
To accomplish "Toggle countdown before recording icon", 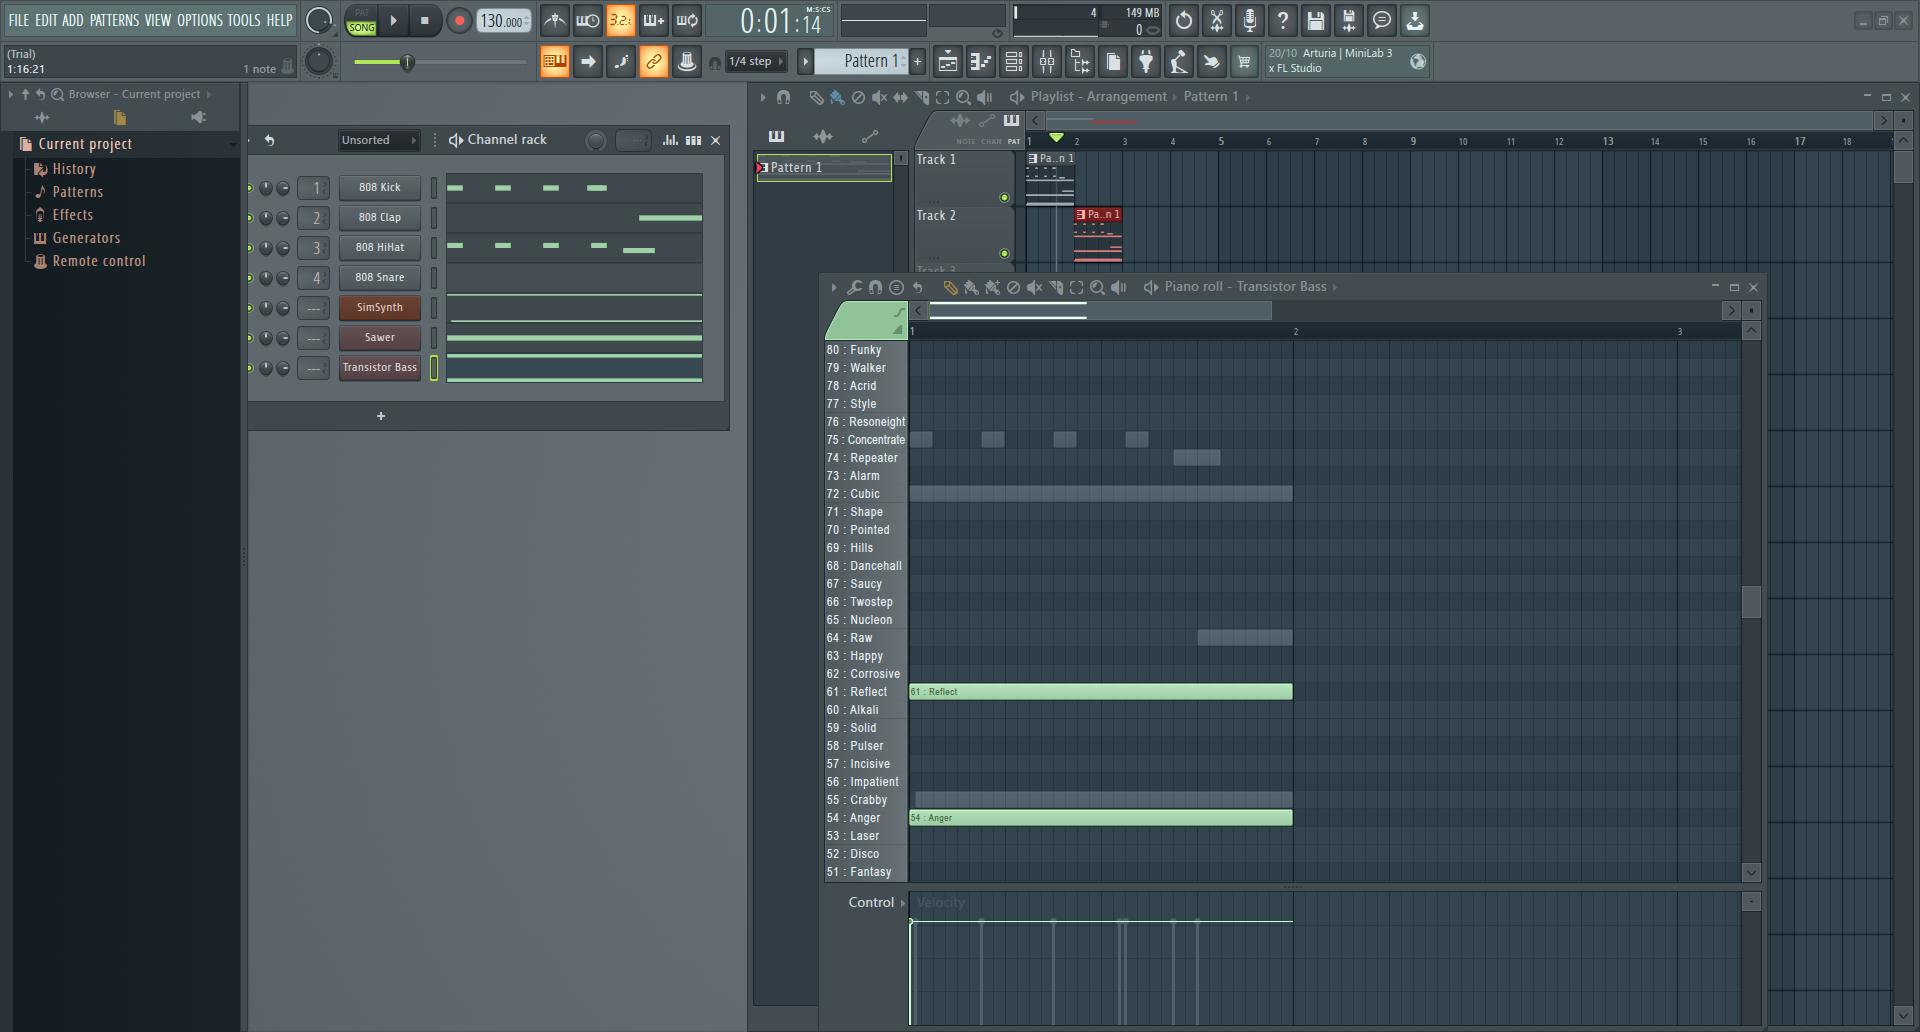I will click(621, 20).
